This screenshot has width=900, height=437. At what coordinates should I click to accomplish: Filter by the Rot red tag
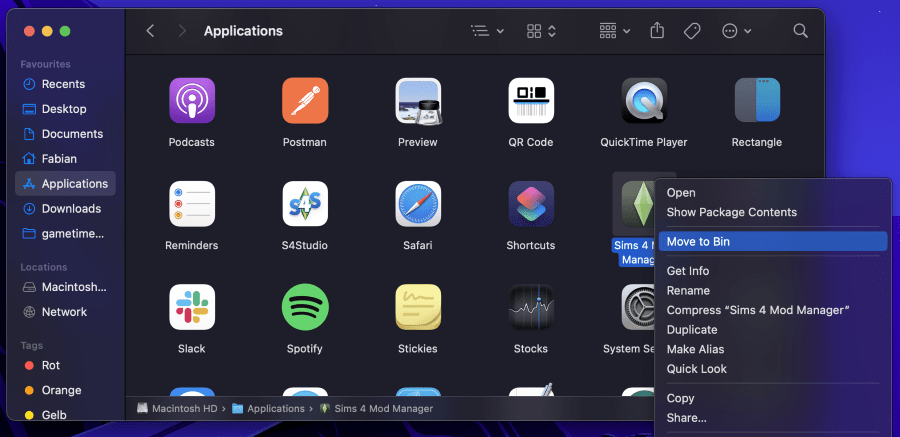pyautogui.click(x=65, y=365)
